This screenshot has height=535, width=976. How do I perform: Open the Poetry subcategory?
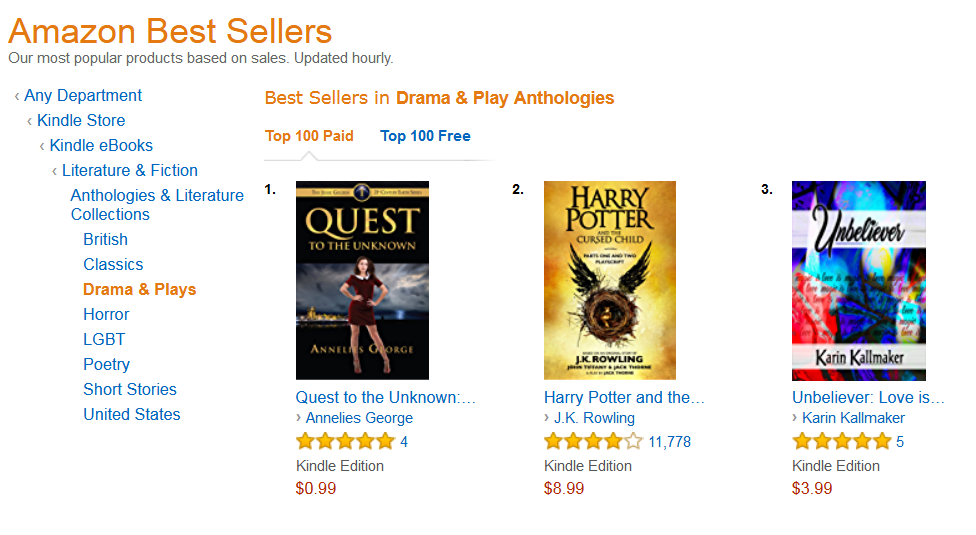107,365
